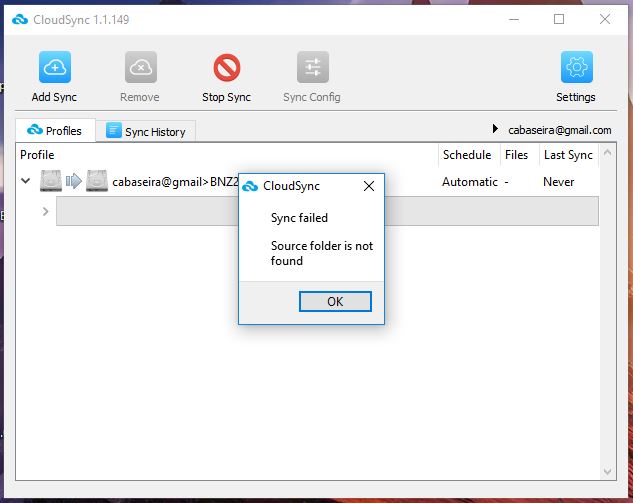Click the Source folder is not found text
Screen dimensions: 633x503
click(x=322, y=253)
